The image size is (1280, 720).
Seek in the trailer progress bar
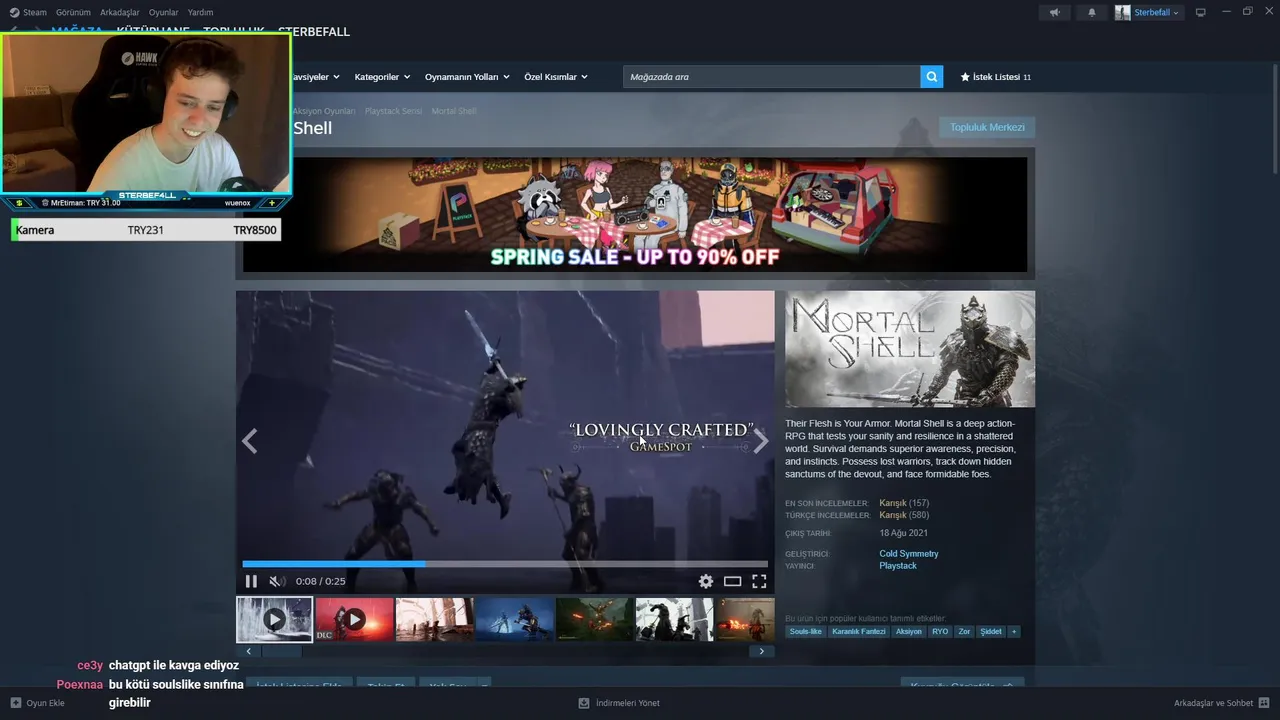click(x=505, y=564)
